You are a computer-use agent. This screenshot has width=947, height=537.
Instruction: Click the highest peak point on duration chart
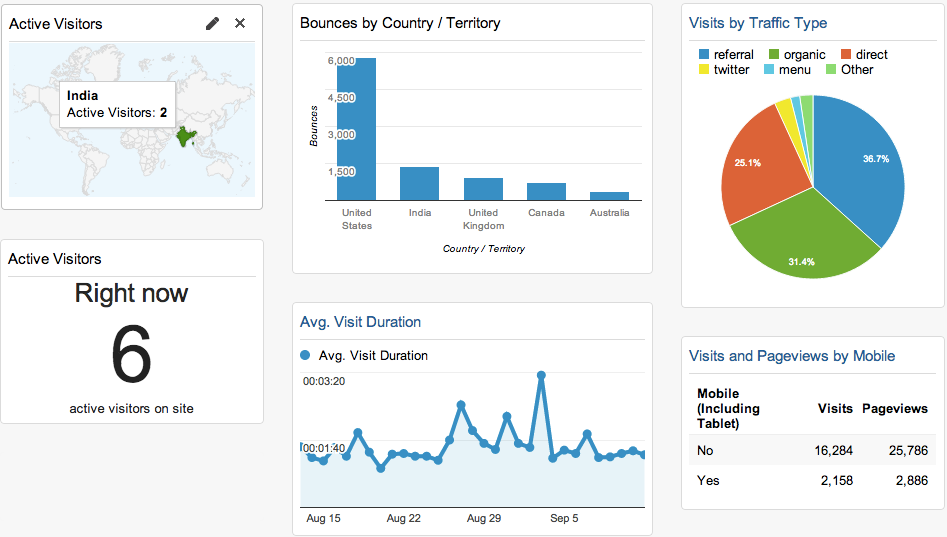541,376
